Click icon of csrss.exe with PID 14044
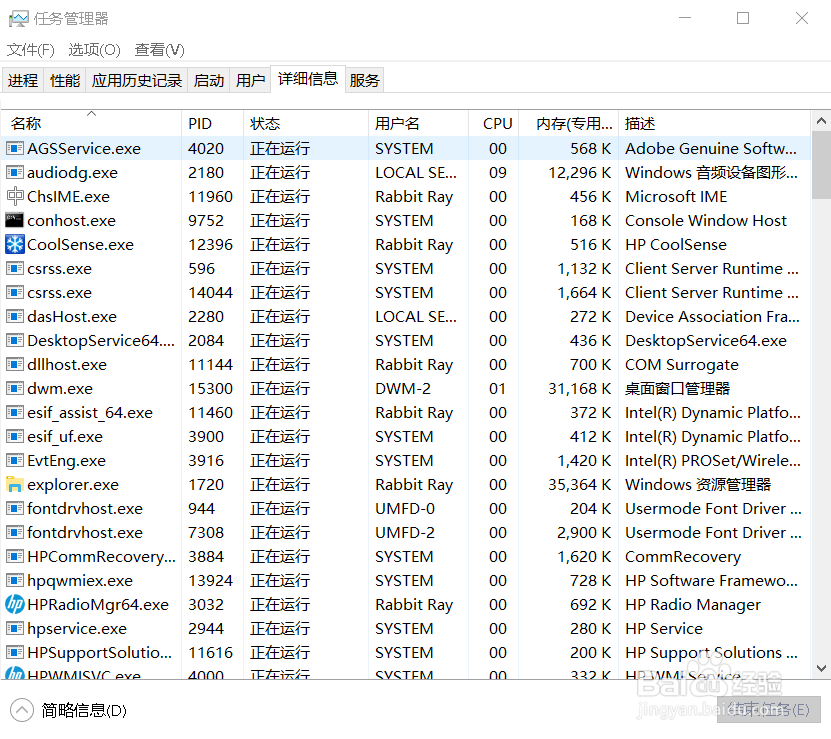831x739 pixels. click(x=14, y=292)
